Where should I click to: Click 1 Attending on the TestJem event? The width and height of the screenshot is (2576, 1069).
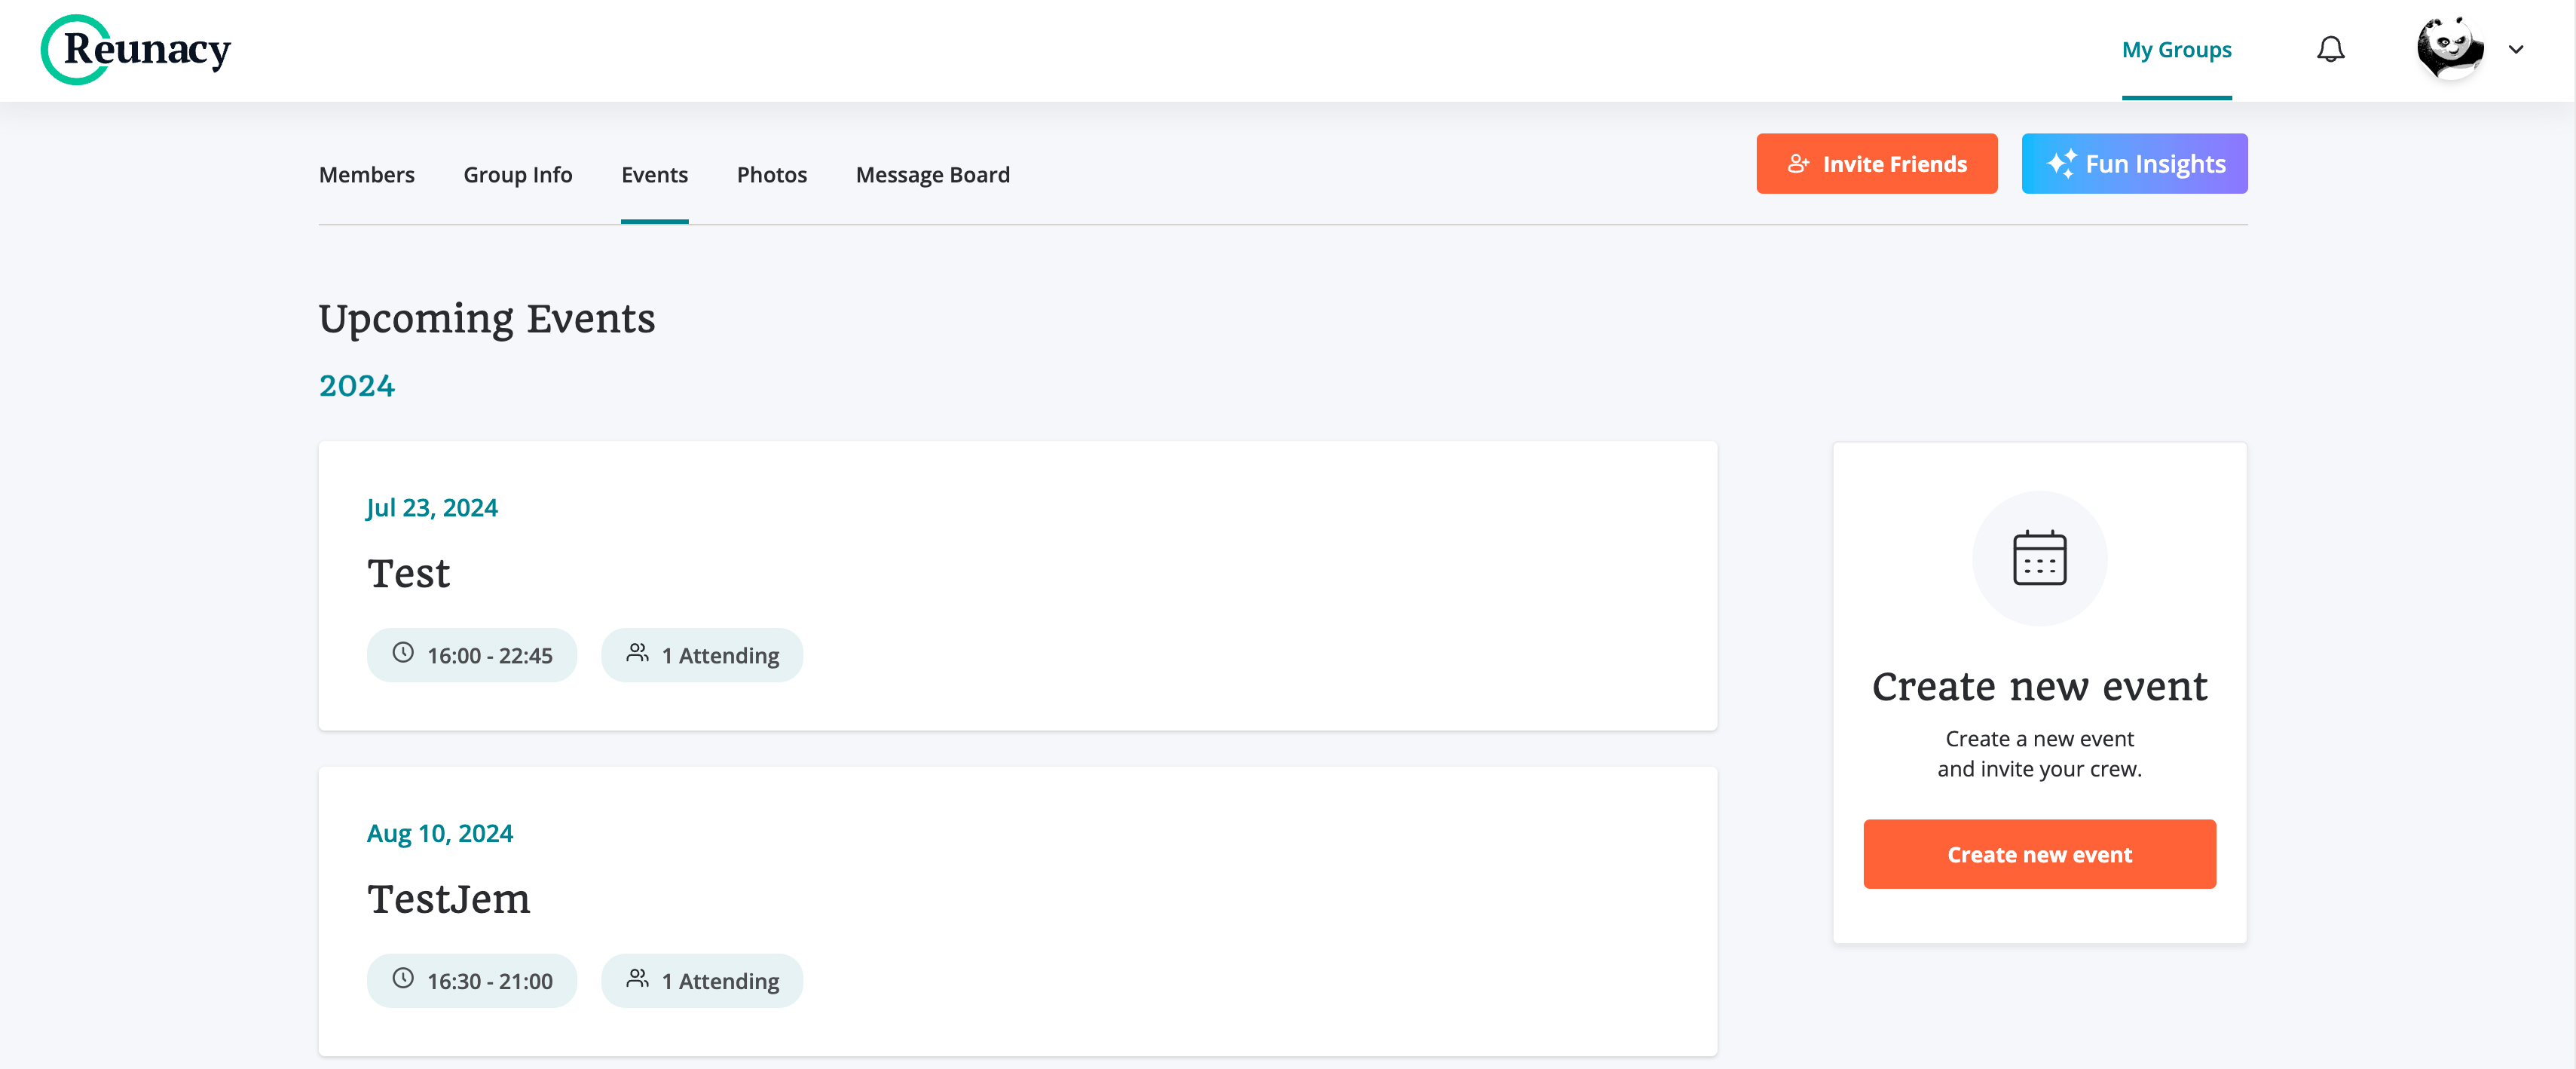701,981
